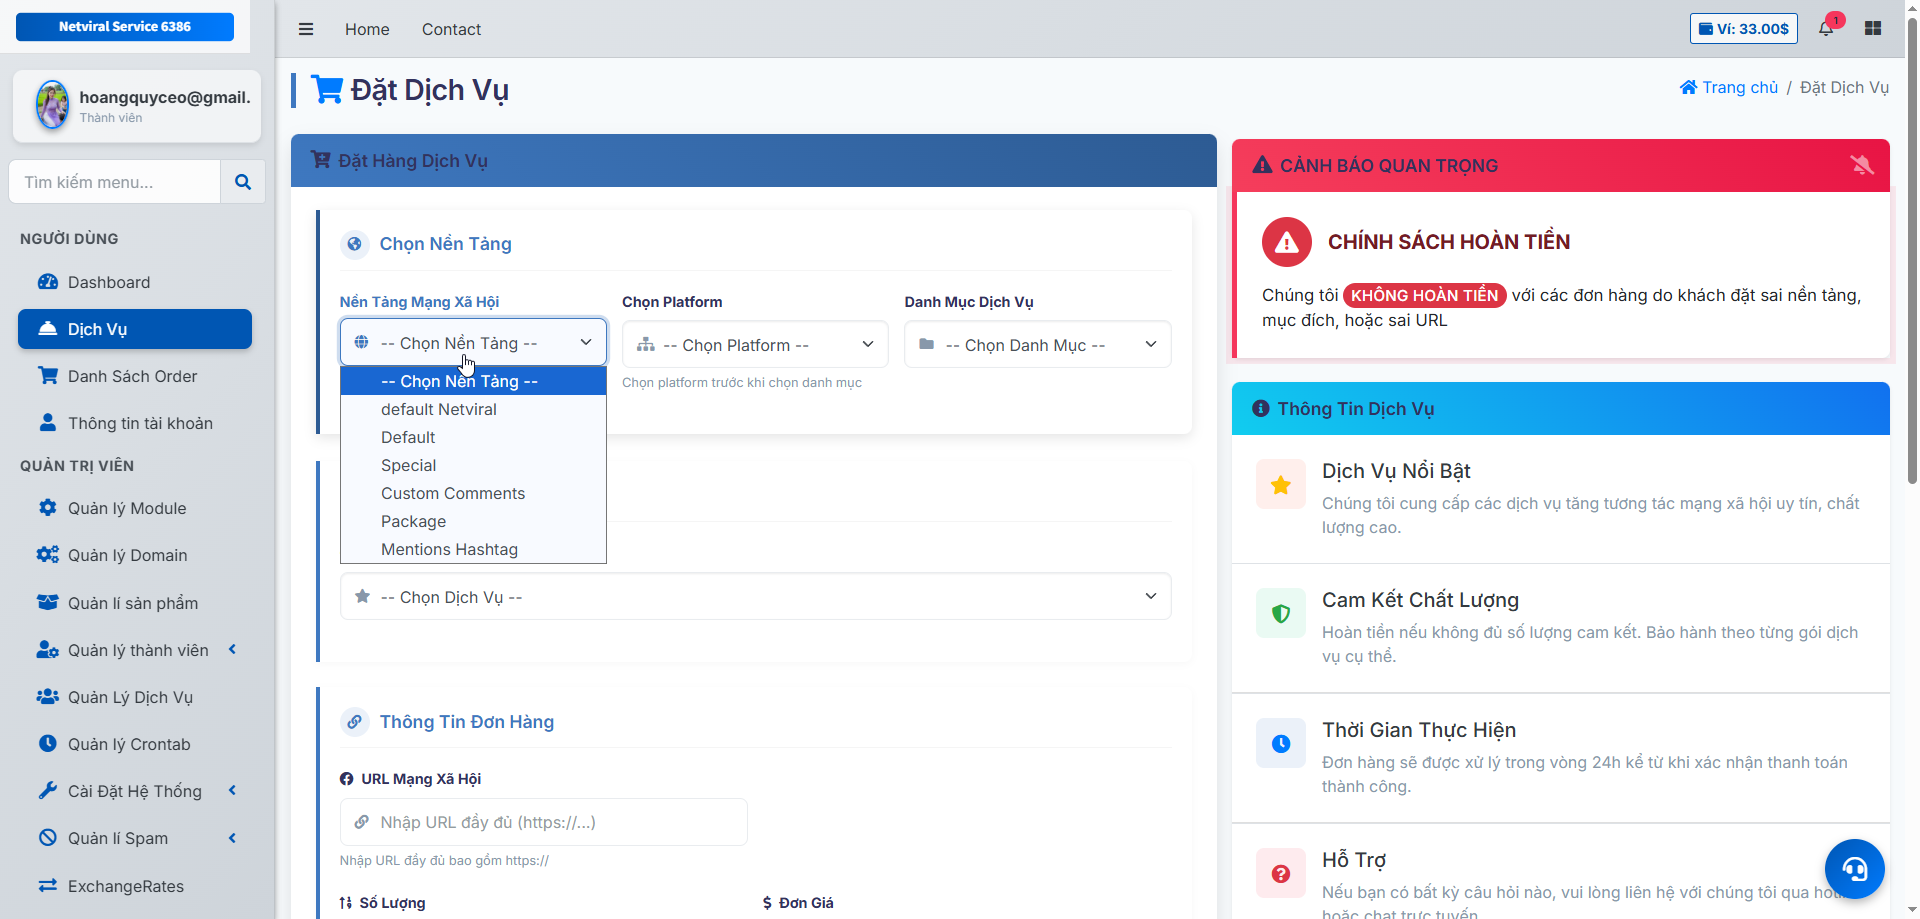Open the Chọn Danh Mục dropdown
Image resolution: width=1920 pixels, height=919 pixels.
(1037, 345)
